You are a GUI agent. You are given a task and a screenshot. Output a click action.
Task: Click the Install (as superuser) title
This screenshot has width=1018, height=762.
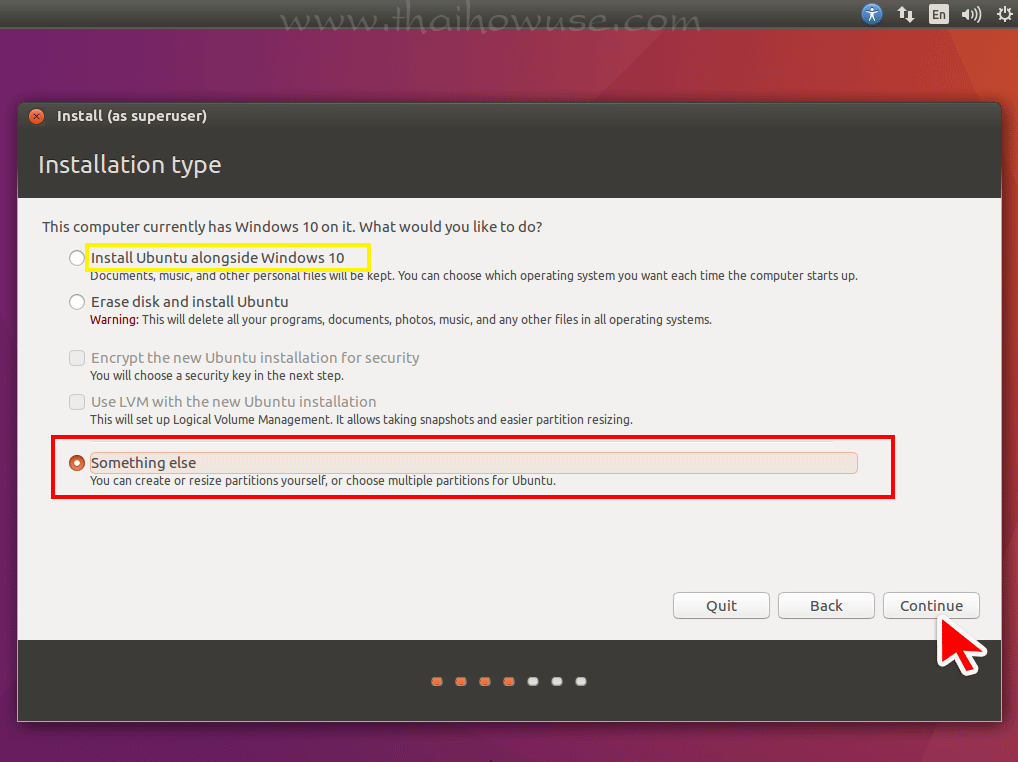[x=132, y=116]
